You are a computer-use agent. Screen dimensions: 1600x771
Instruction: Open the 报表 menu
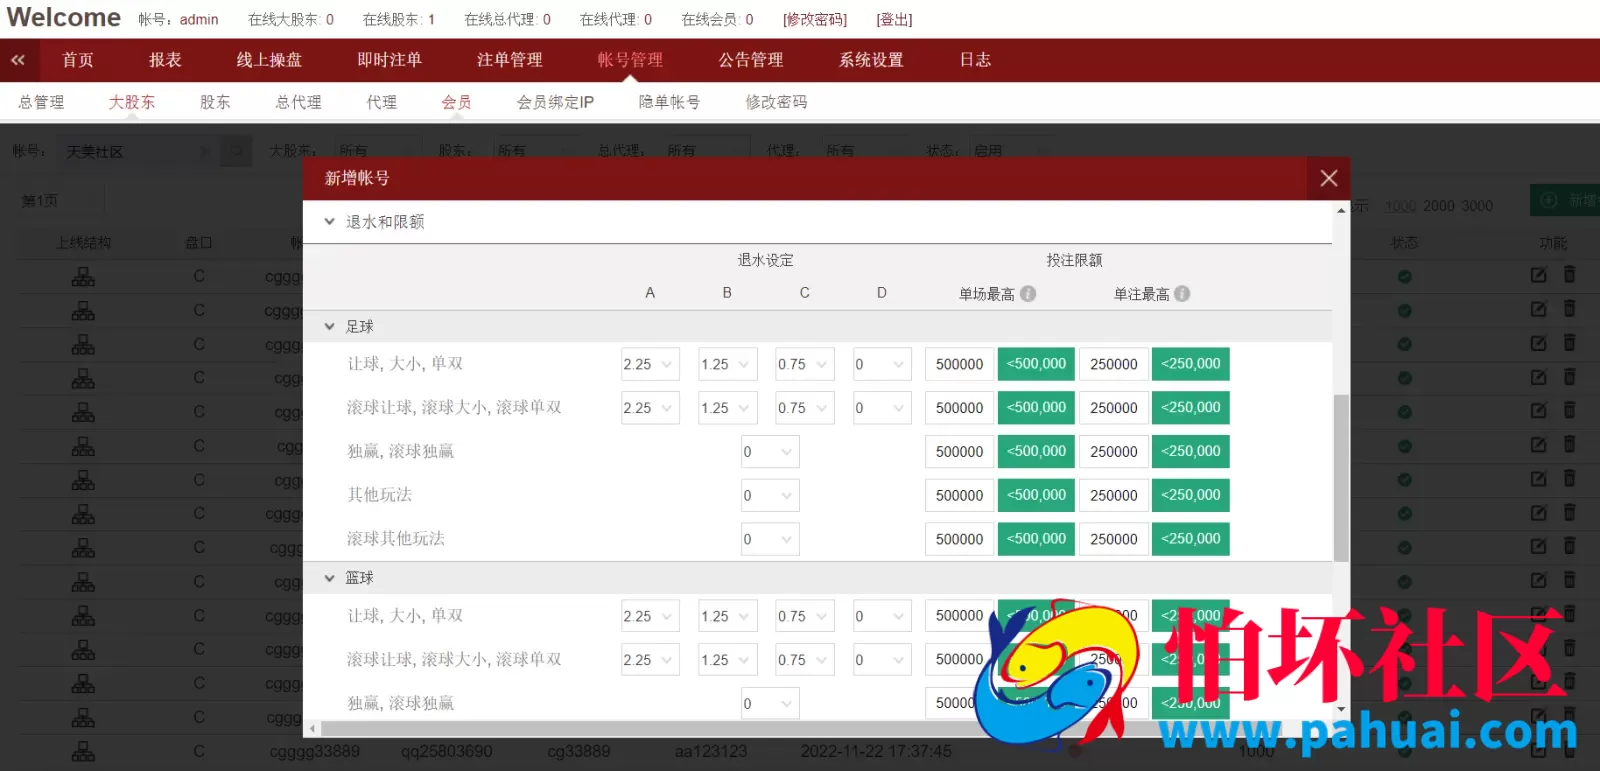click(165, 60)
